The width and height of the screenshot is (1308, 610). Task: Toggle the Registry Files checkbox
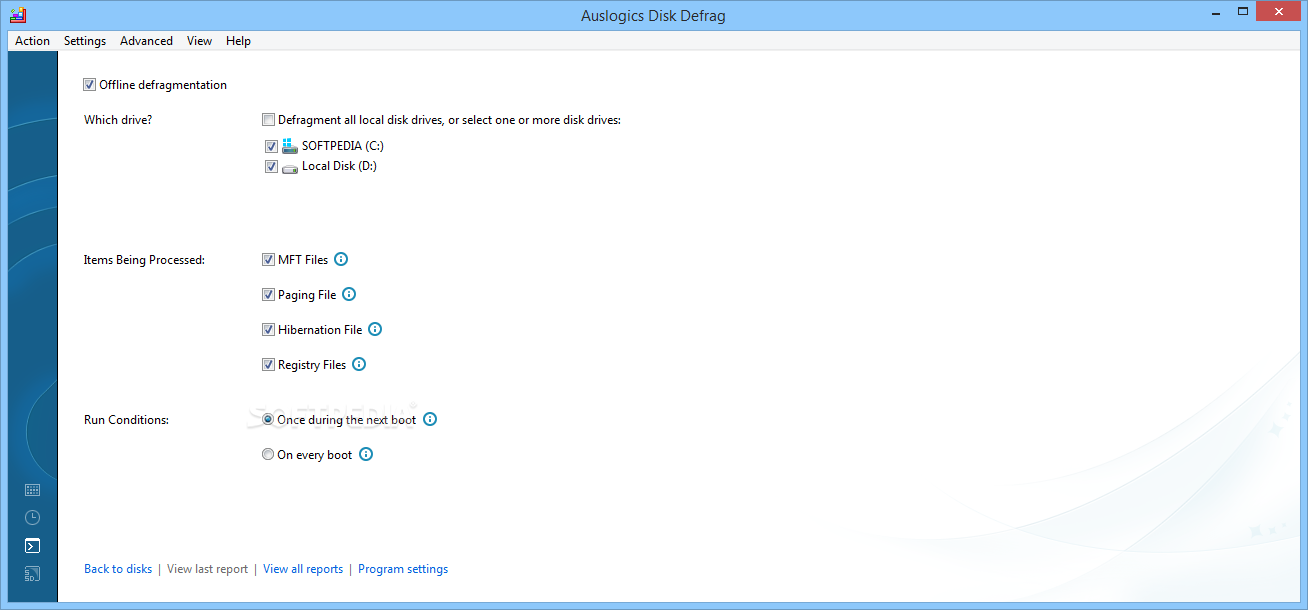point(268,365)
